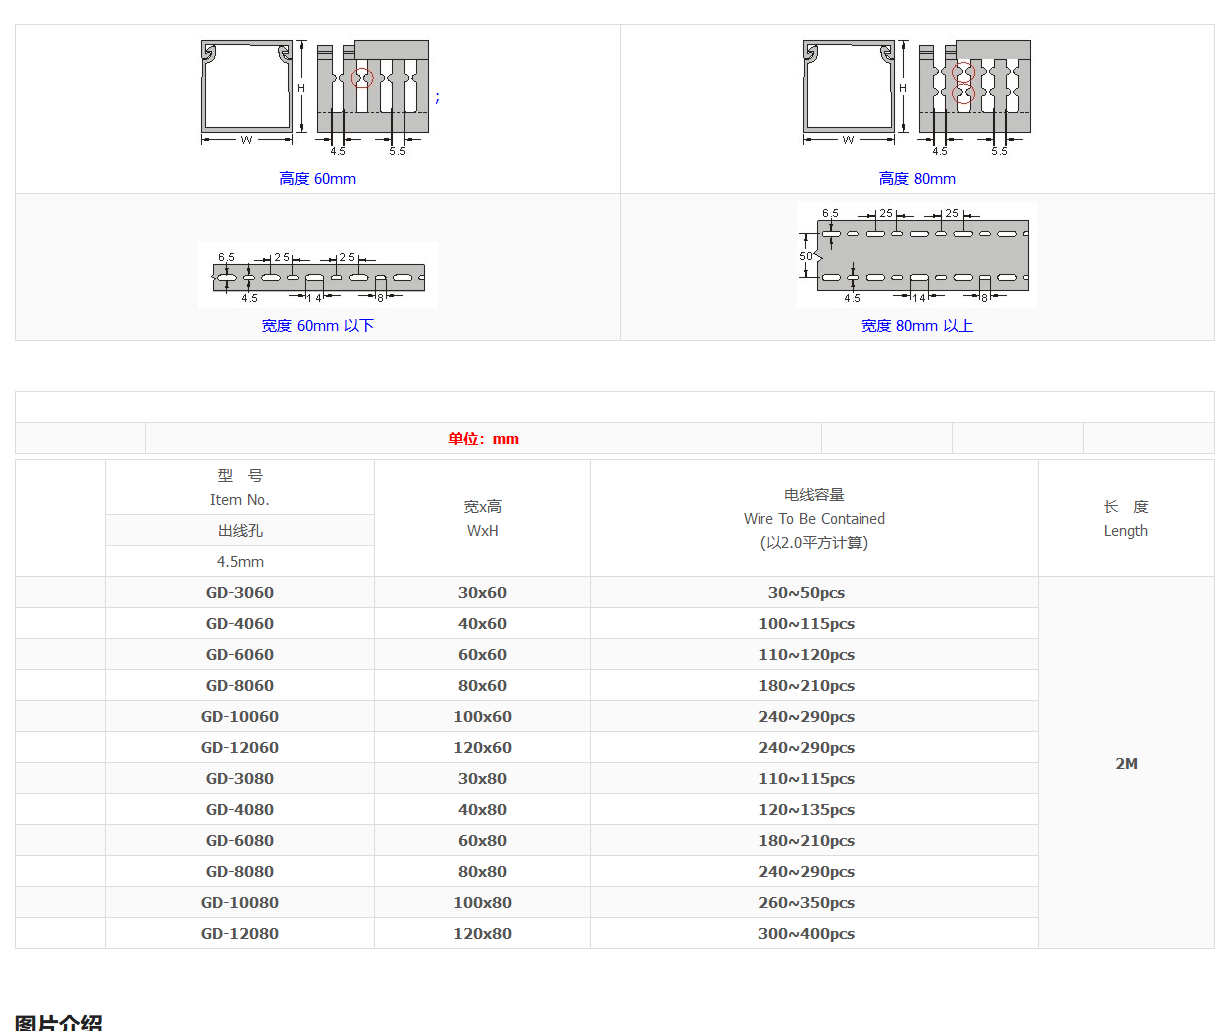1227x1031 pixels.
Task: Click the red 单位: mm label
Action: tap(483, 439)
